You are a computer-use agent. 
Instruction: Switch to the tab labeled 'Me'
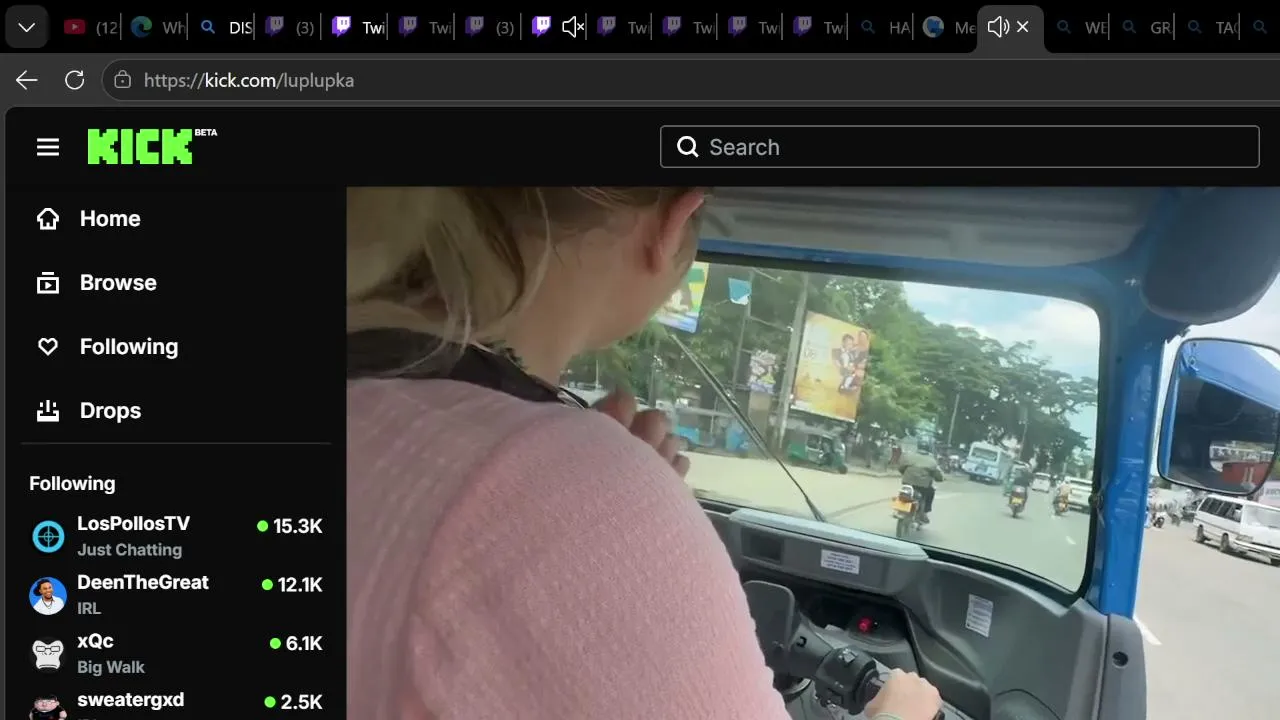coord(949,27)
